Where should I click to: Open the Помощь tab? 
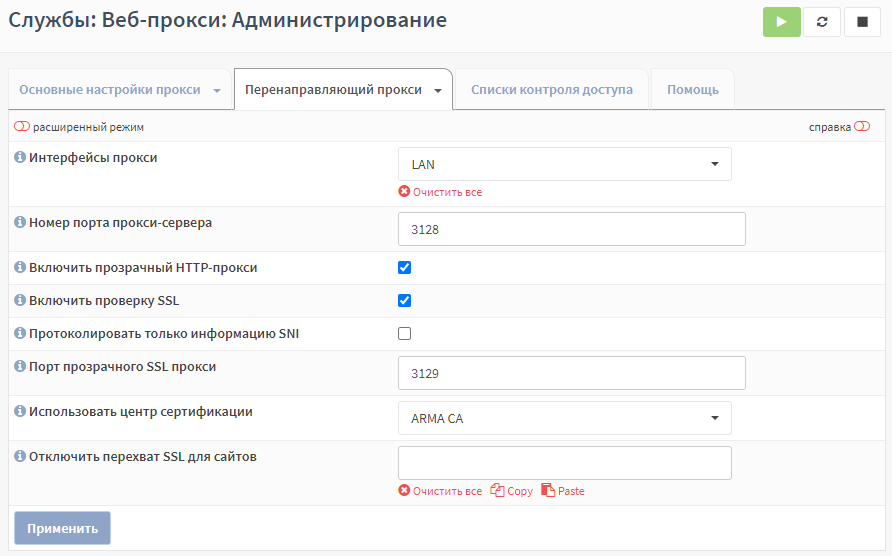pyautogui.click(x=693, y=89)
